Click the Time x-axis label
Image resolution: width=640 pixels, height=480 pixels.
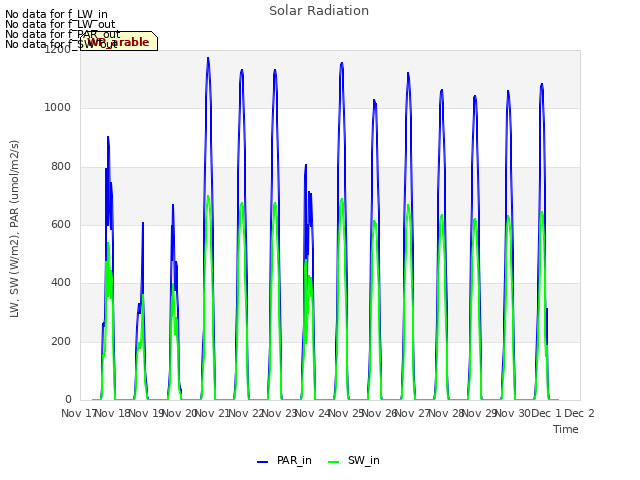pos(565,429)
